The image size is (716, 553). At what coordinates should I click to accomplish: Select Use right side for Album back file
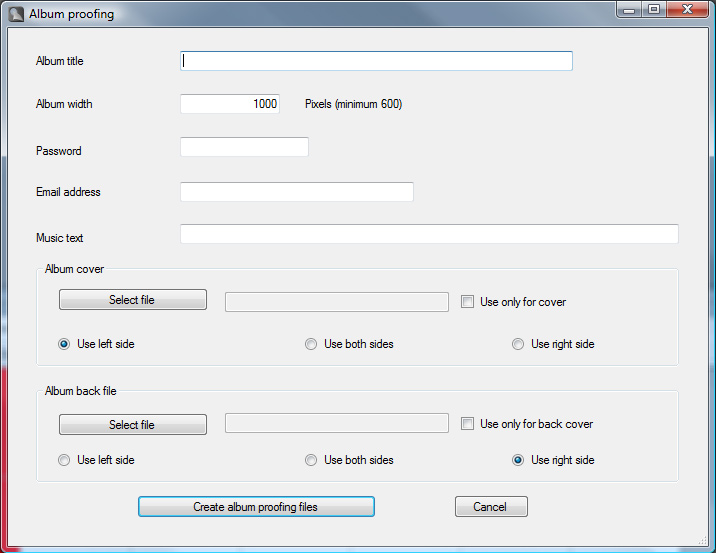pos(518,460)
